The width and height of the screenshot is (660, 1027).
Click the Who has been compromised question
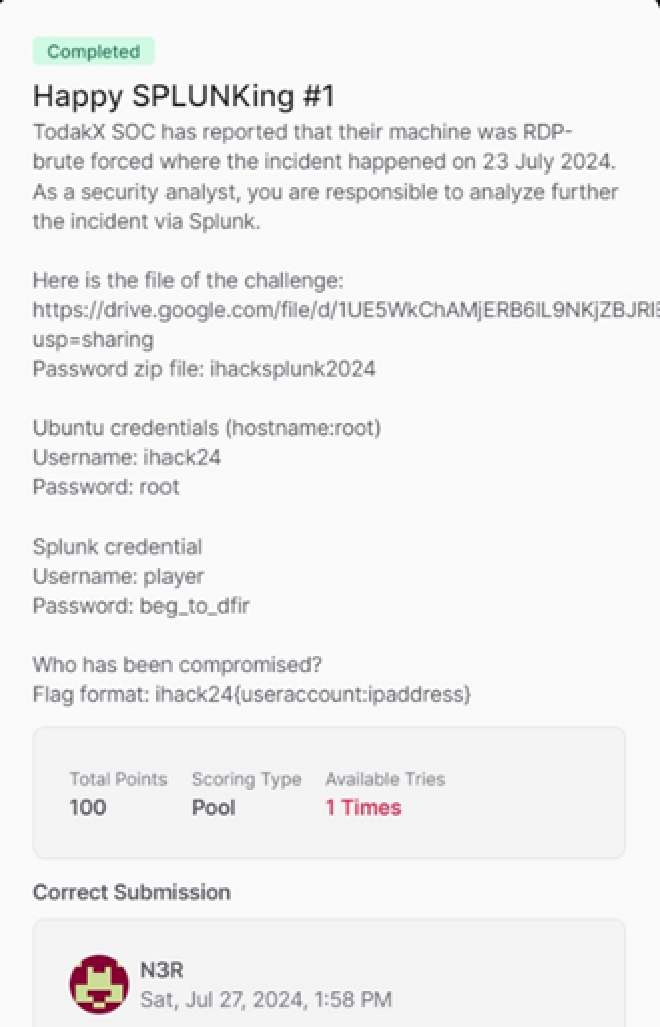[x=177, y=665]
